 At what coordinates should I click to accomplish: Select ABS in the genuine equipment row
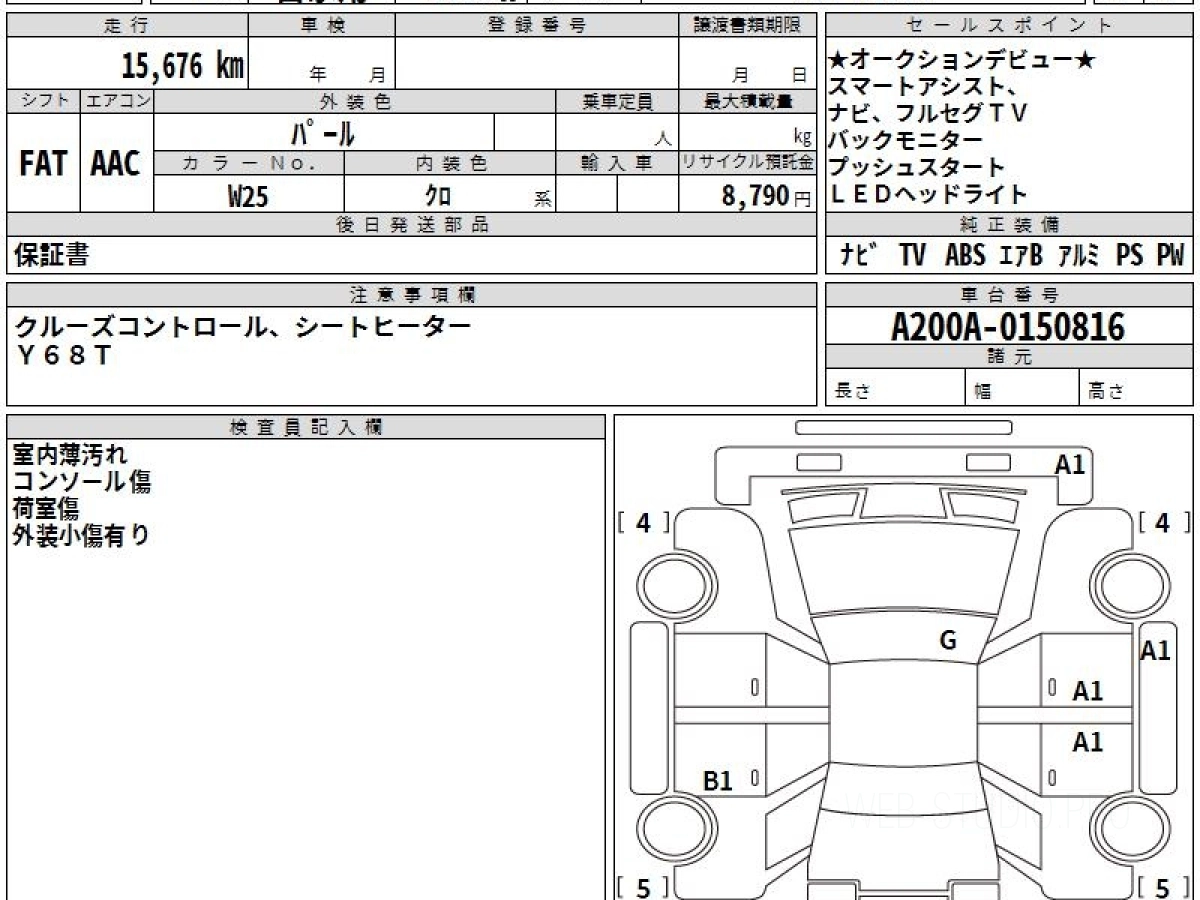(964, 256)
